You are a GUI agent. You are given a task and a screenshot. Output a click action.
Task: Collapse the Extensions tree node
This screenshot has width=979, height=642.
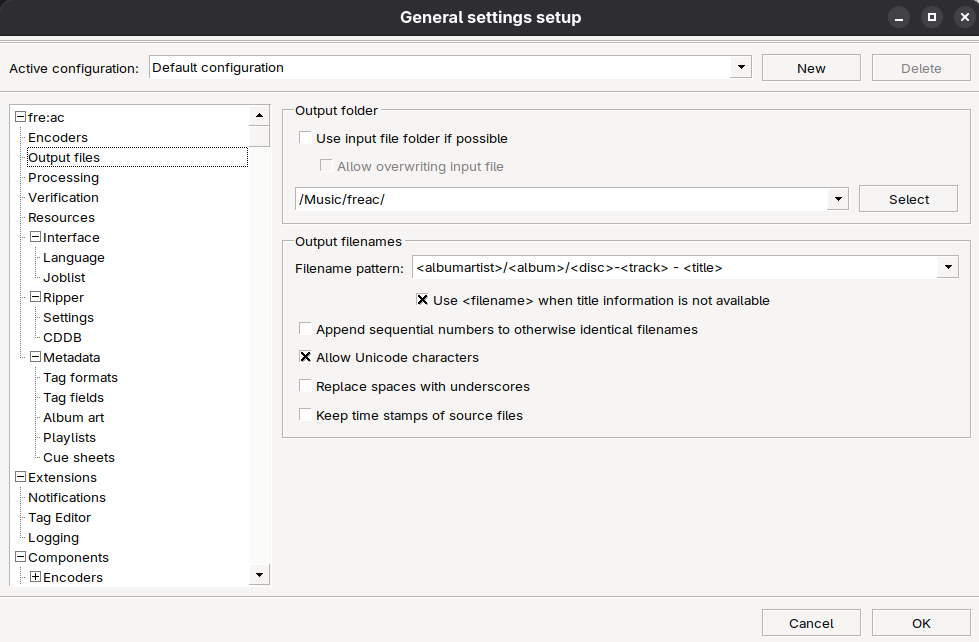click(x=20, y=477)
